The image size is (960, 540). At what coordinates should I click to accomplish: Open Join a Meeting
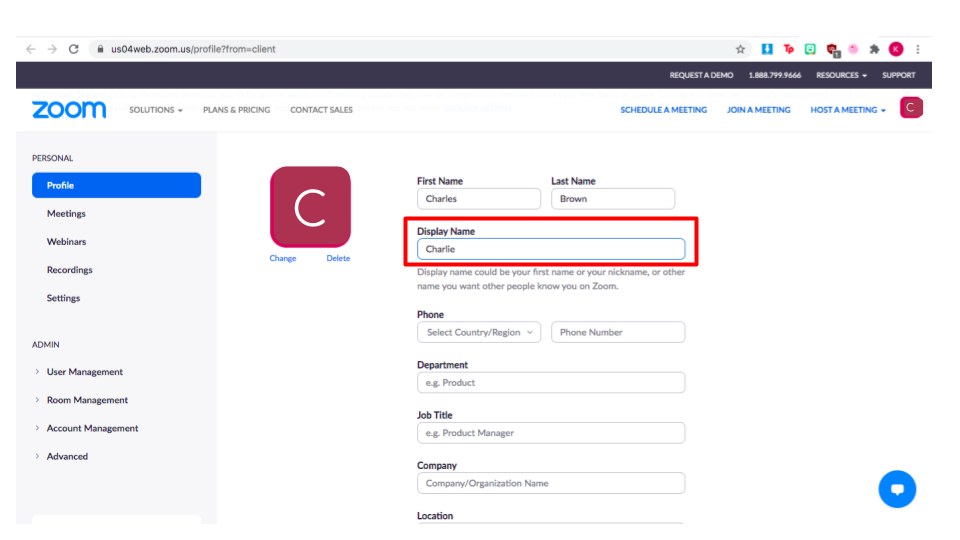click(x=759, y=110)
